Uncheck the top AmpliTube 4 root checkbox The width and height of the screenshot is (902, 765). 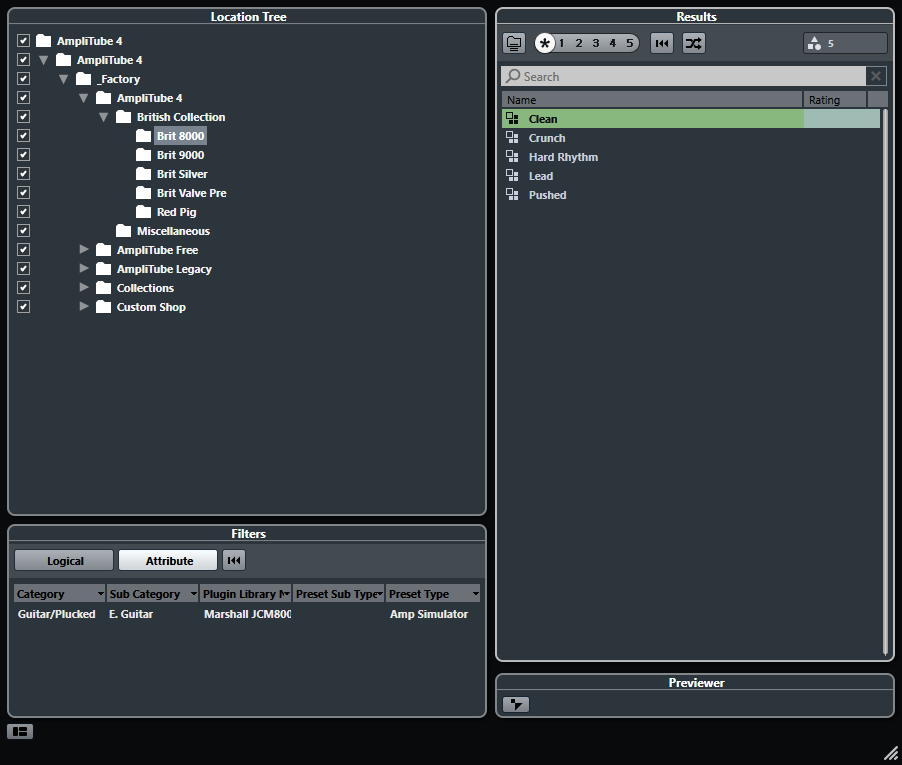(24, 41)
